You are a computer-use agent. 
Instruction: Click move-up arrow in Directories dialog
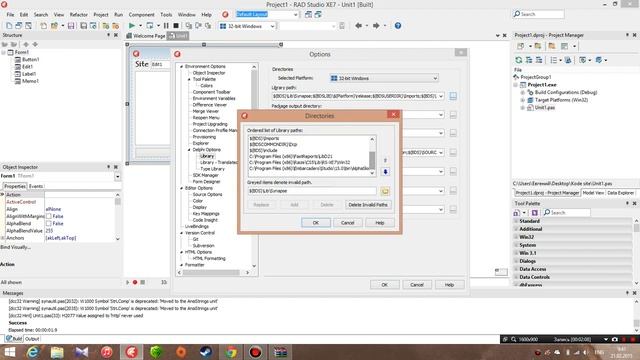[x=385, y=160]
